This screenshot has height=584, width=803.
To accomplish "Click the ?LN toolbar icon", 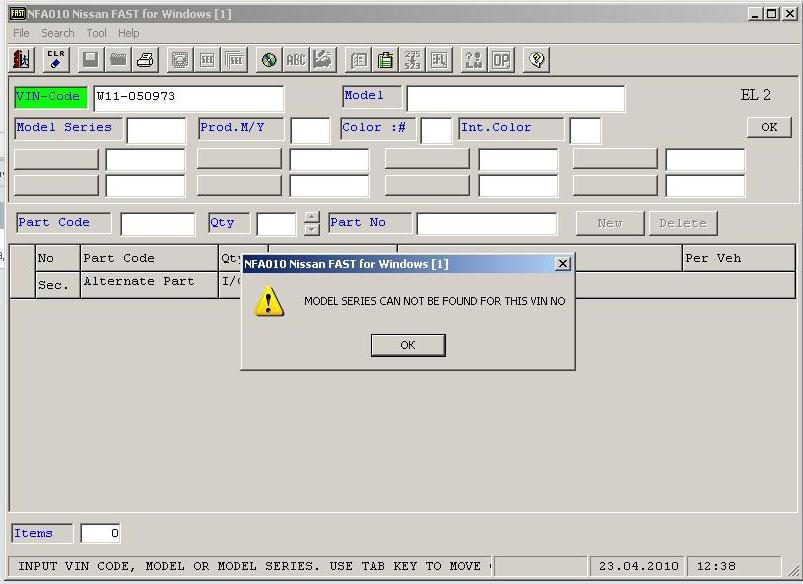I will point(473,60).
